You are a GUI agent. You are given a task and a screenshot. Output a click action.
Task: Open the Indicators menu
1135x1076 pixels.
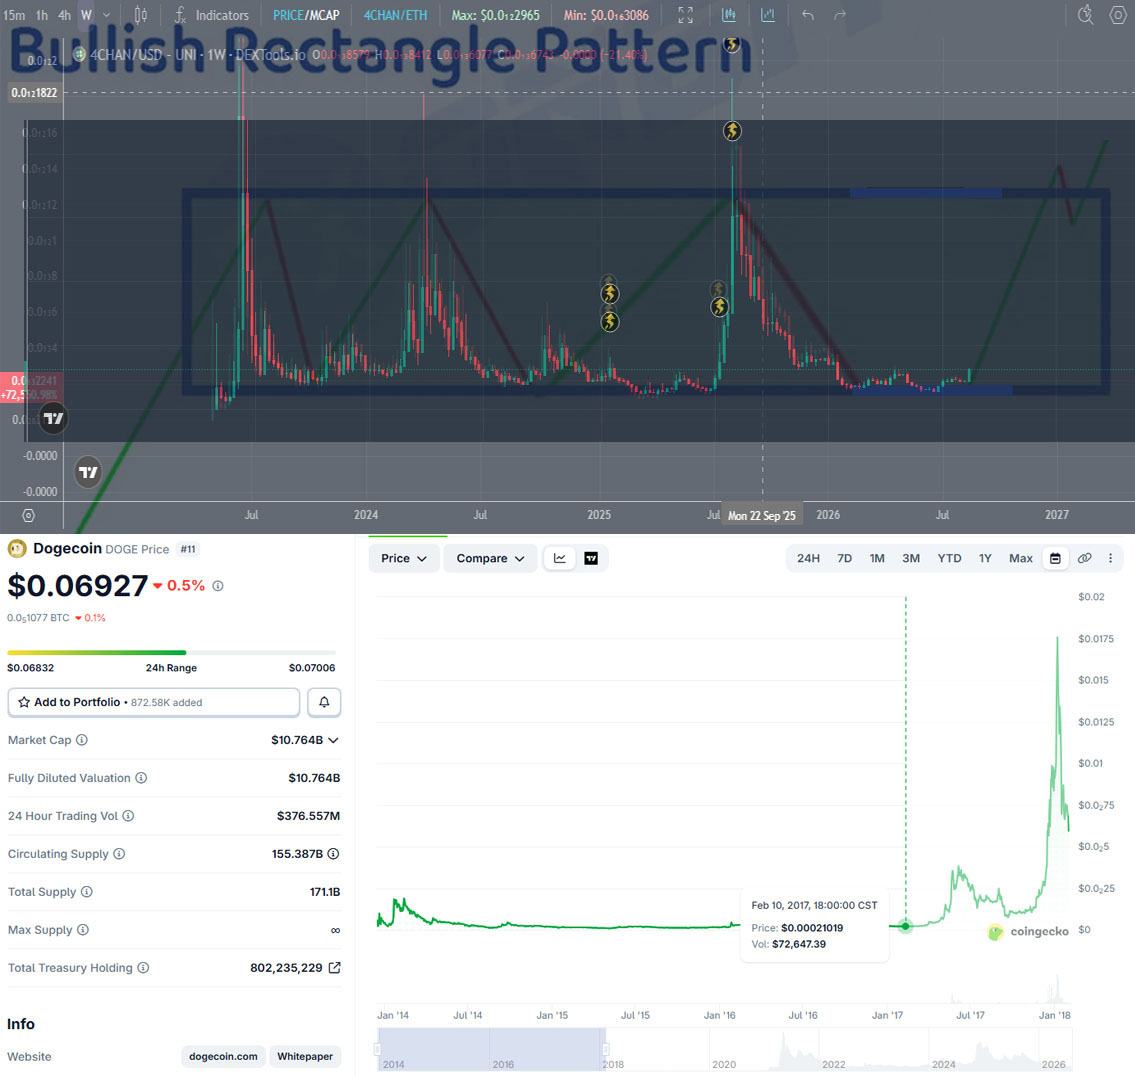coord(211,14)
